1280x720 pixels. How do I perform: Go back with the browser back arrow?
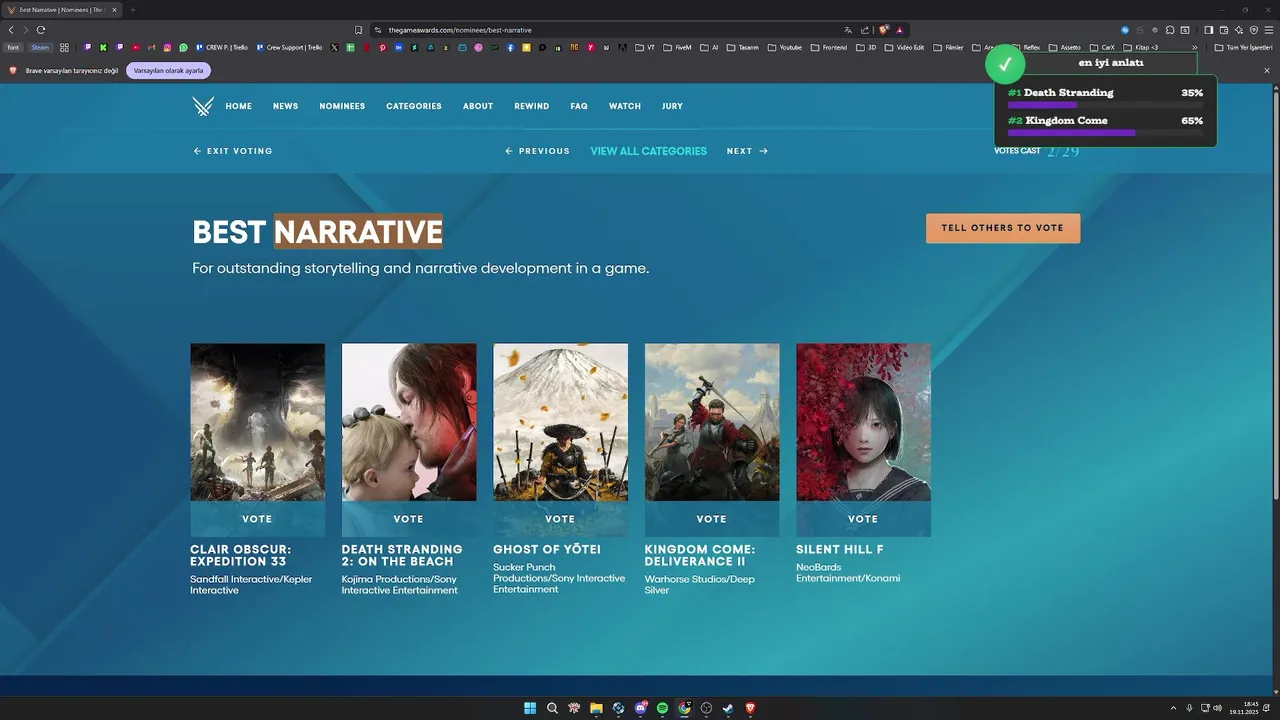(x=11, y=30)
